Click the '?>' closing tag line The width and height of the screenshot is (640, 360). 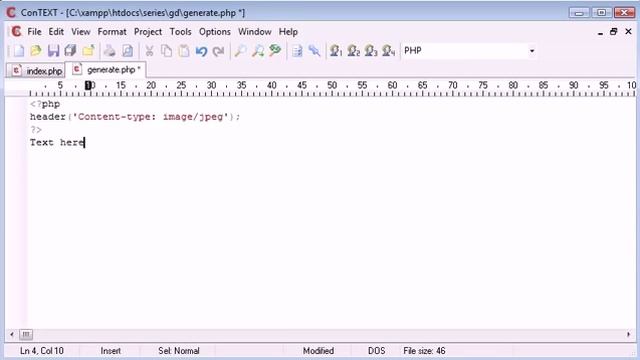[36, 130]
